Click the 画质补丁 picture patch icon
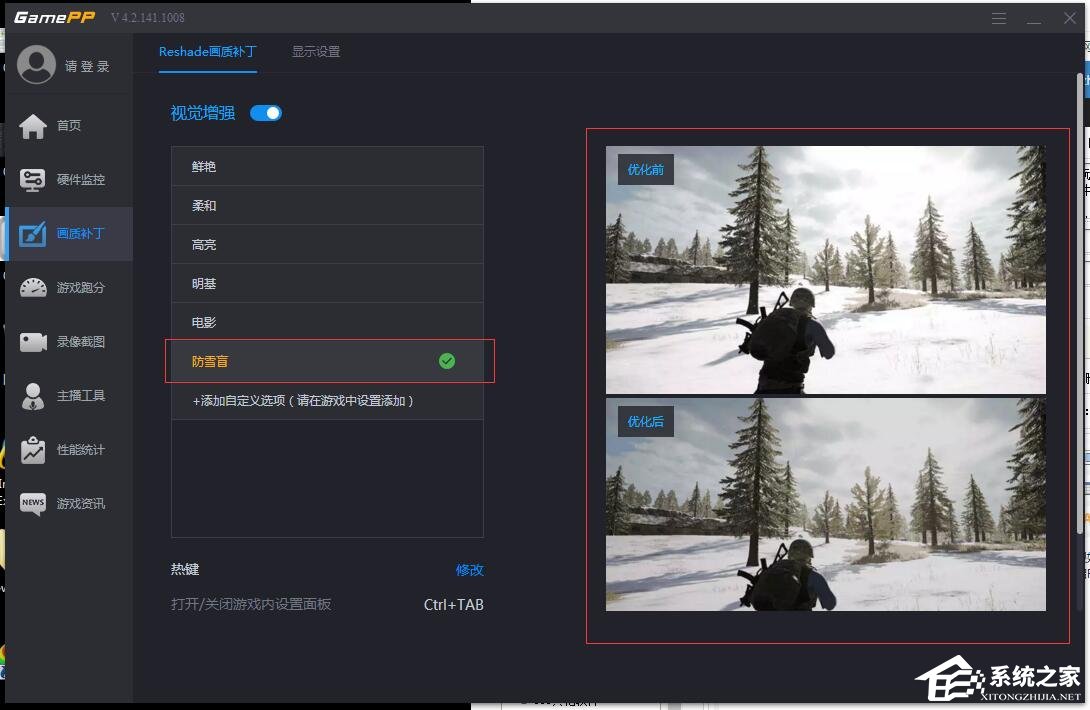 pyautogui.click(x=33, y=234)
